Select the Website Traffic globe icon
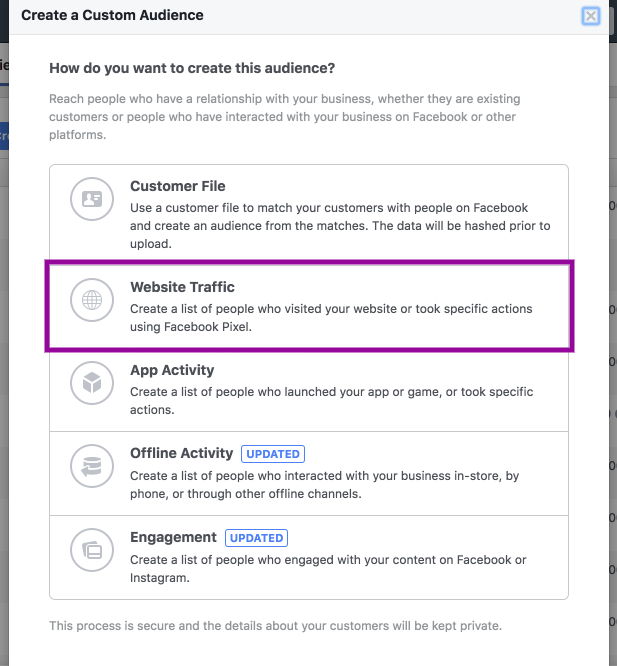The height and width of the screenshot is (666, 617). (x=92, y=300)
